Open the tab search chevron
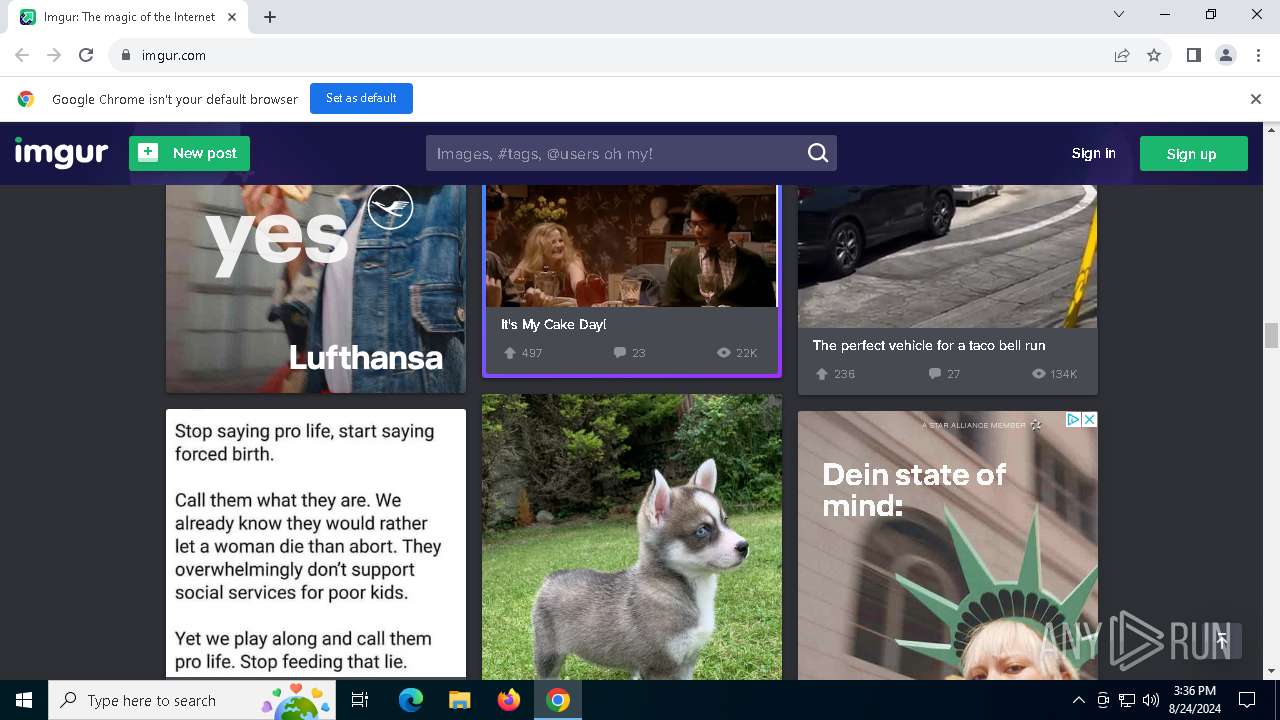Viewport: 1280px width, 720px height. (1119, 14)
